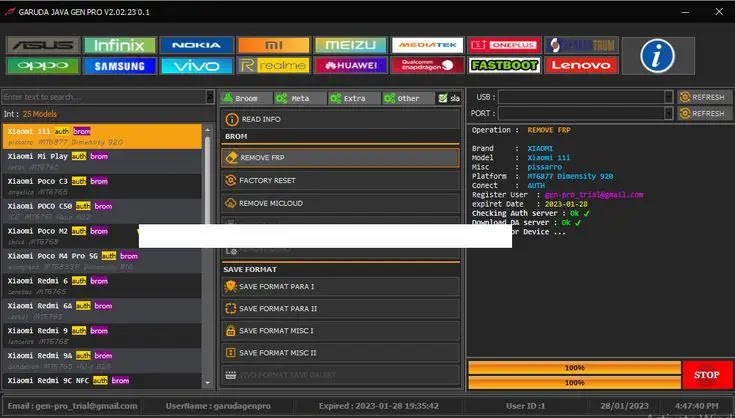The height and width of the screenshot is (418, 735).
Task: Click the REMOVE MICLOUD button label
Action: tap(271, 203)
